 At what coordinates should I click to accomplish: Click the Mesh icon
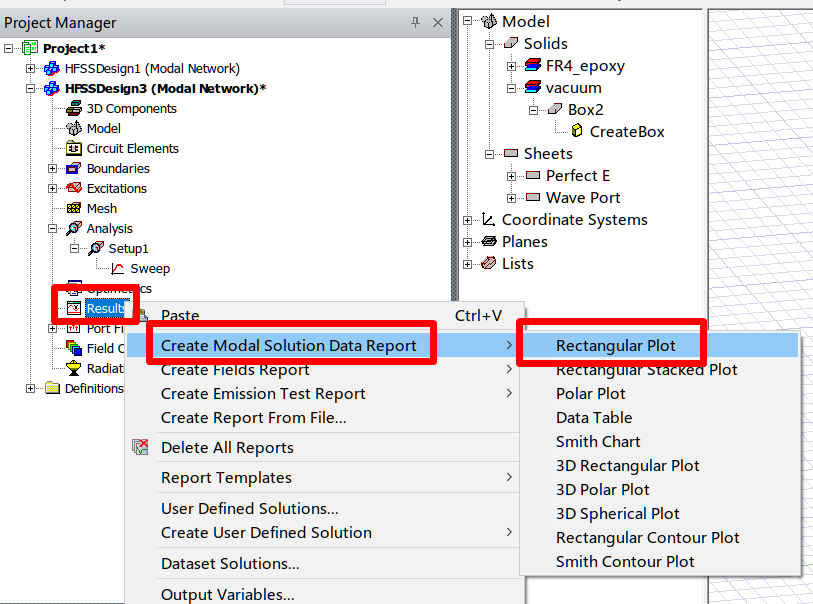point(74,208)
